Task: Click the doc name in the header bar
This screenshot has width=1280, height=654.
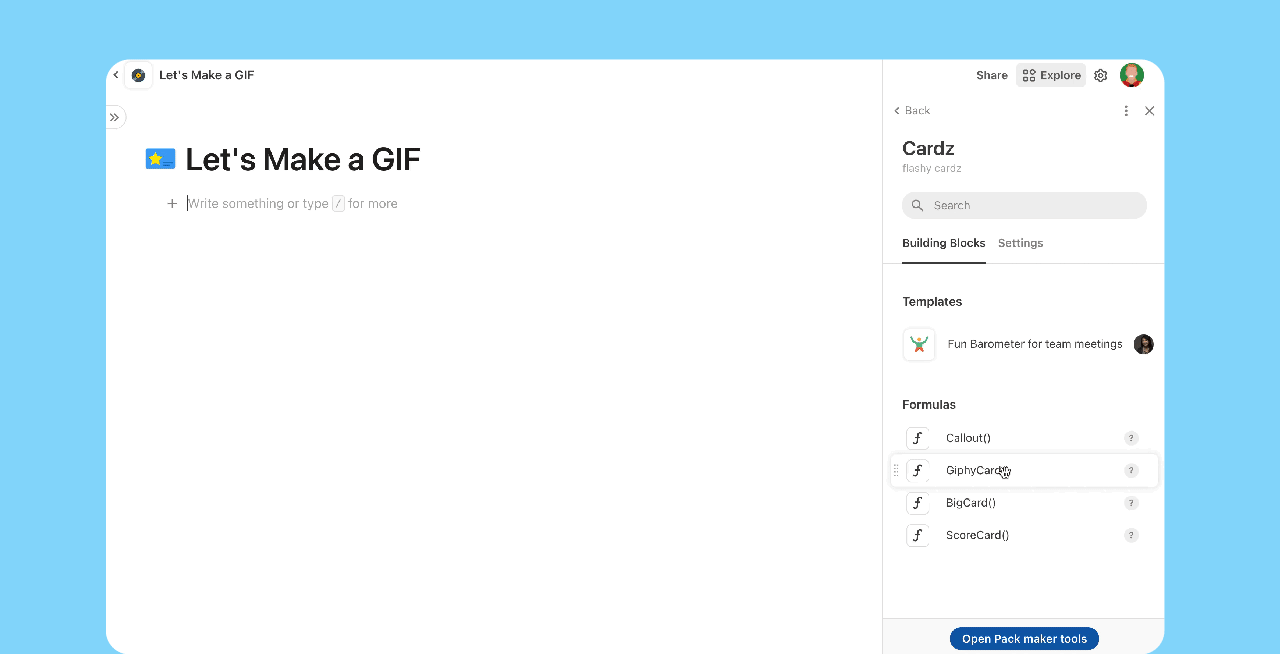Action: click(207, 75)
